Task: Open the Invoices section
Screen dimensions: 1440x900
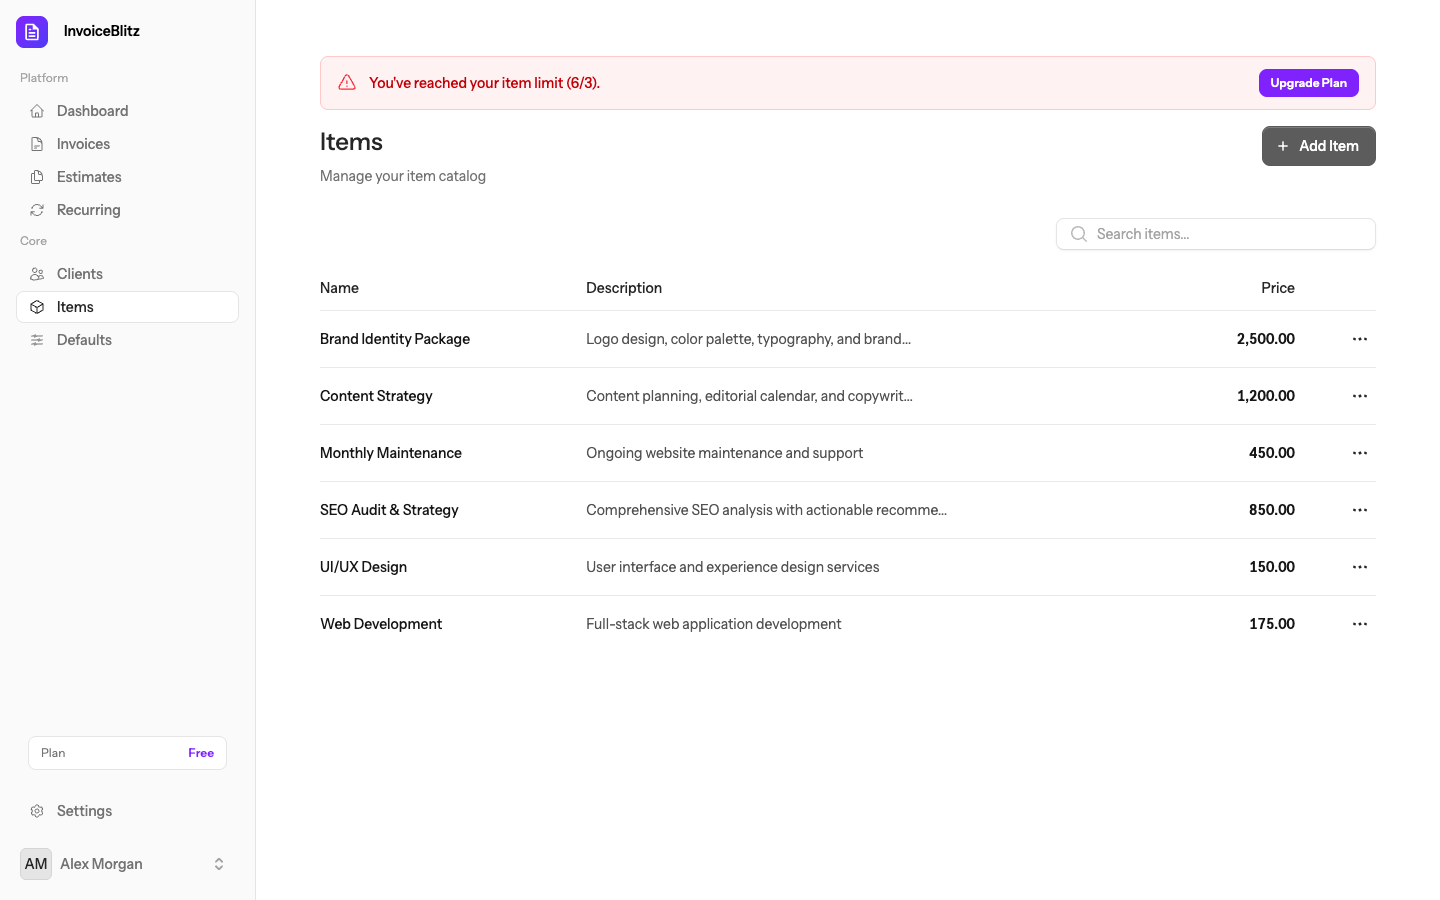Action: pos(83,144)
